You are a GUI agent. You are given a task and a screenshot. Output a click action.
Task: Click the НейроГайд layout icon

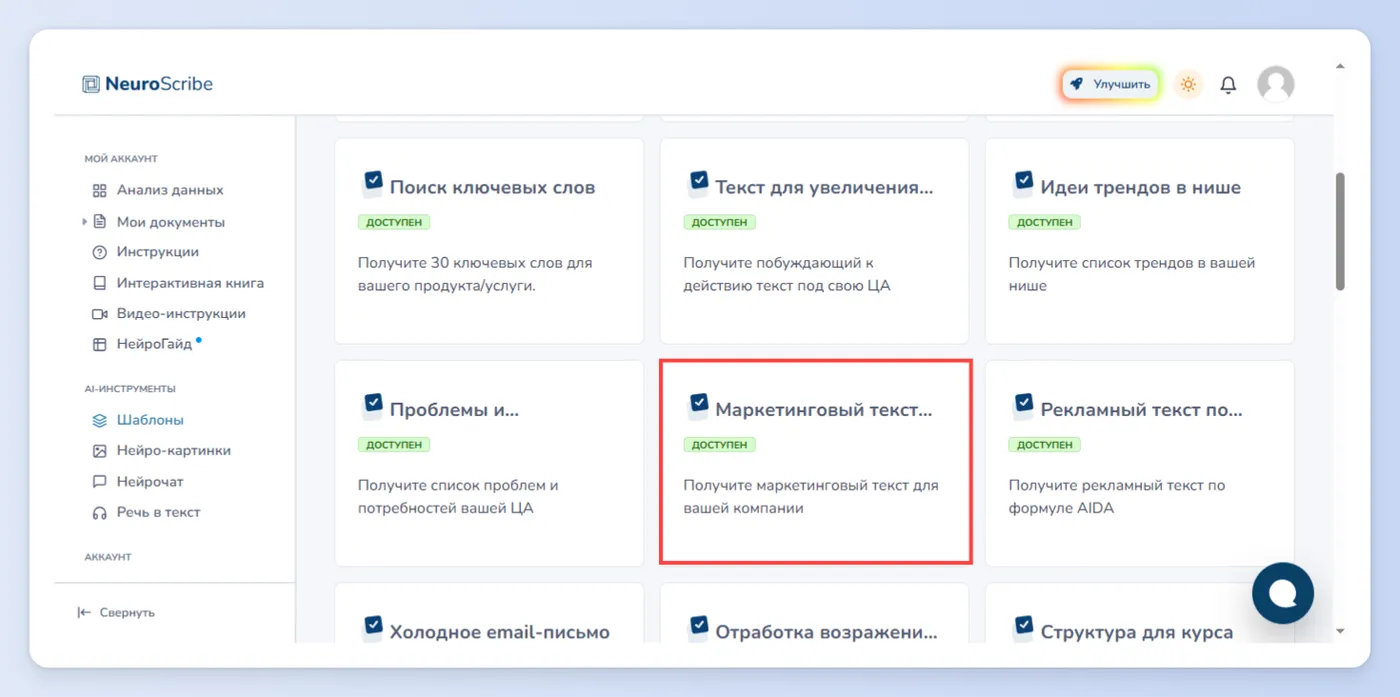pos(99,344)
